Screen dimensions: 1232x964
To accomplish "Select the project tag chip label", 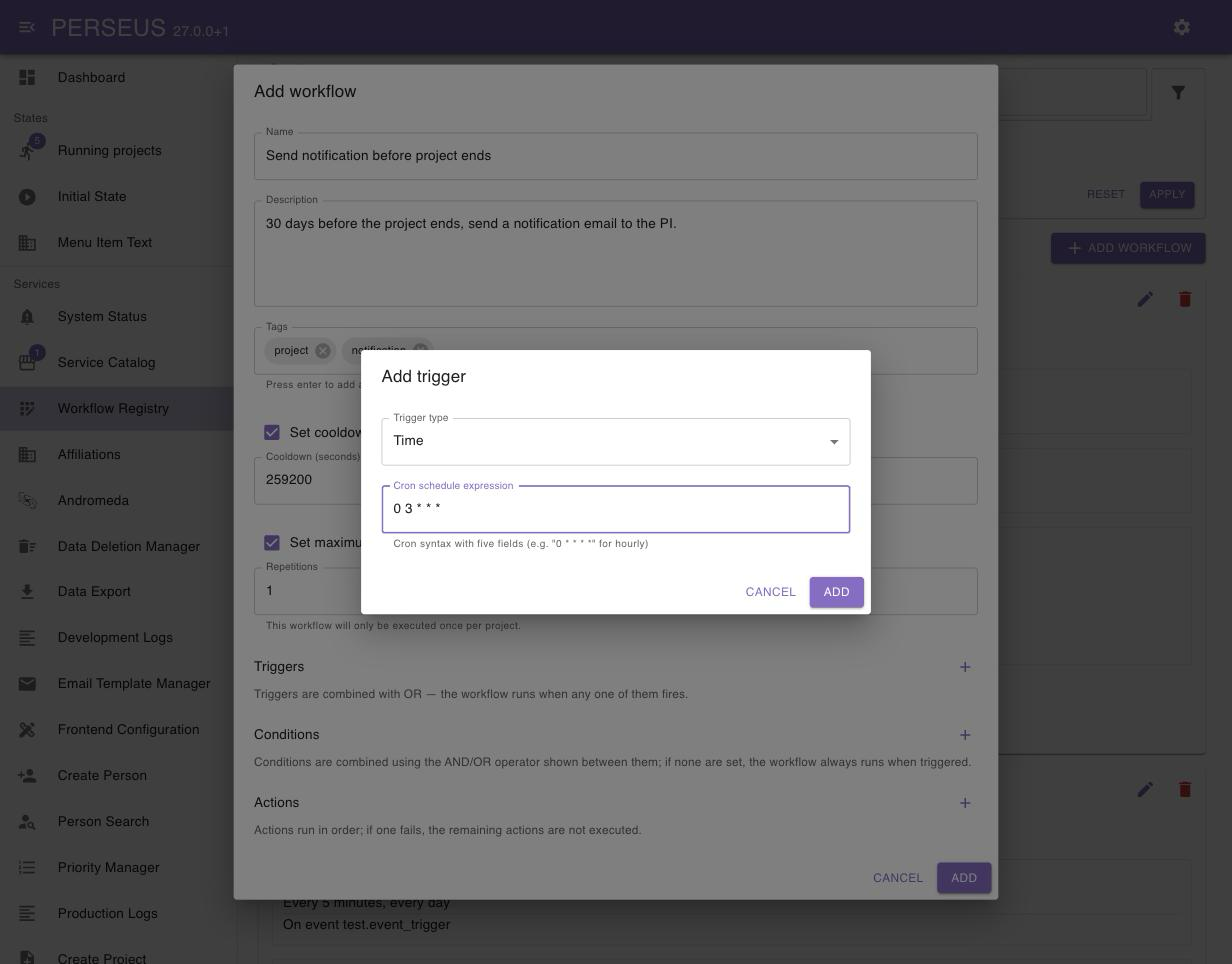I will point(291,351).
